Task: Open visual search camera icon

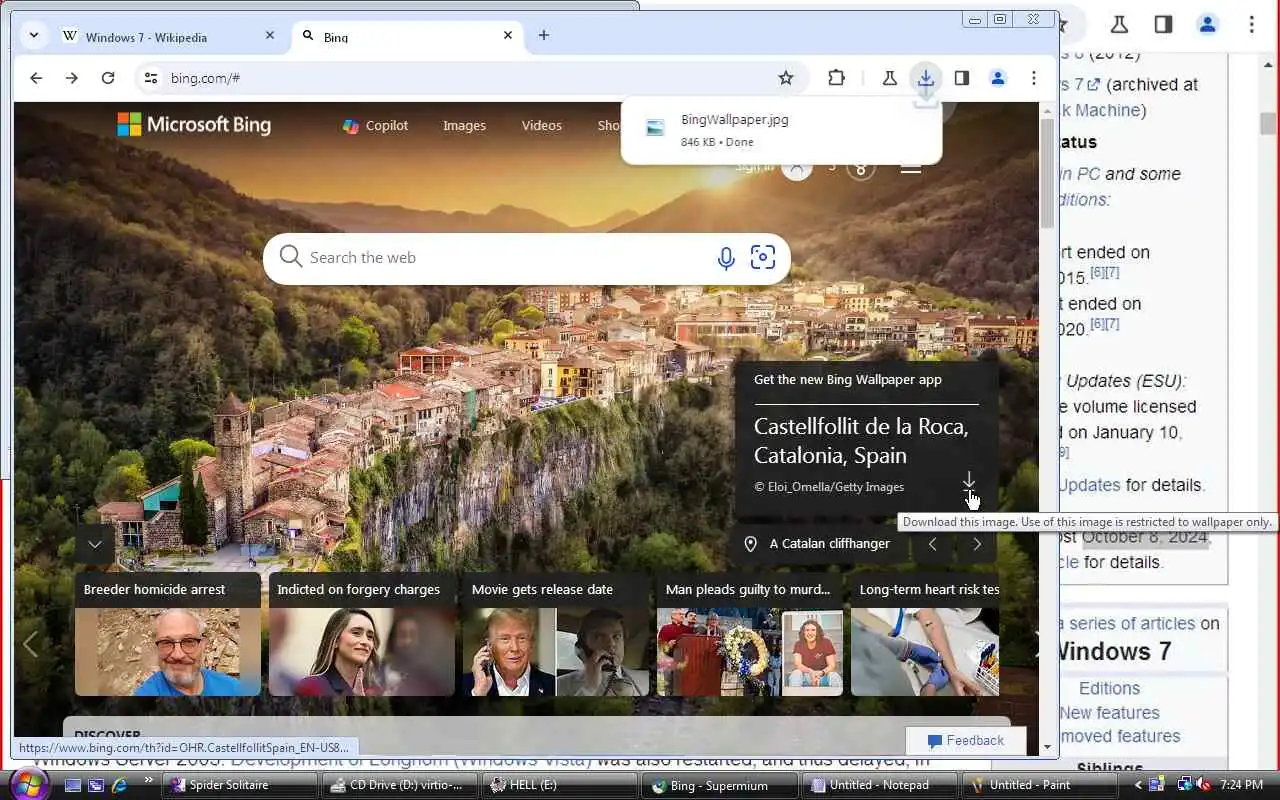Action: [x=763, y=258]
